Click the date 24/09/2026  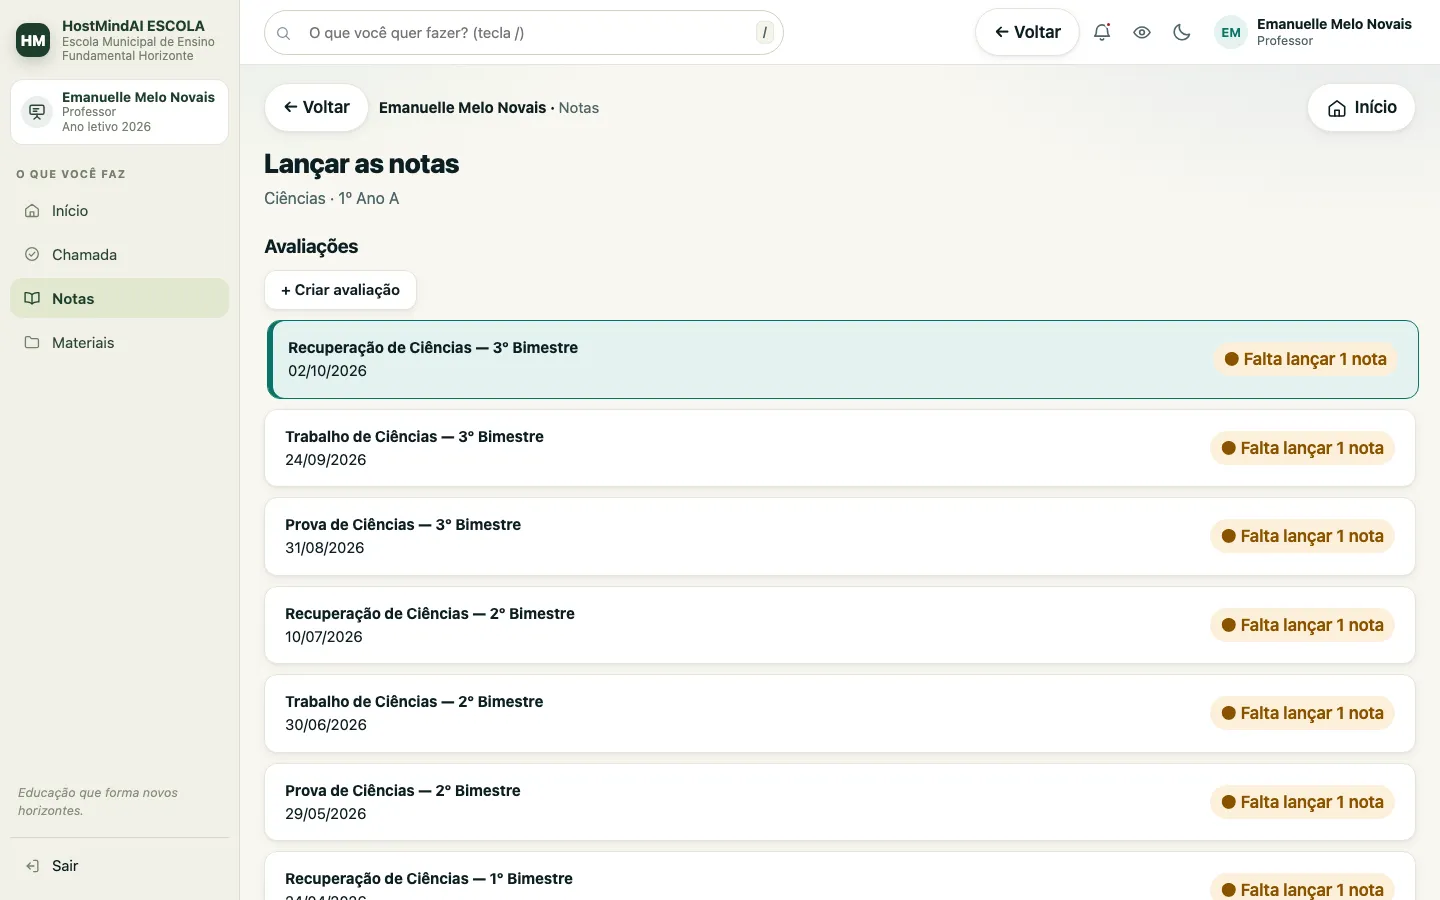click(x=326, y=460)
